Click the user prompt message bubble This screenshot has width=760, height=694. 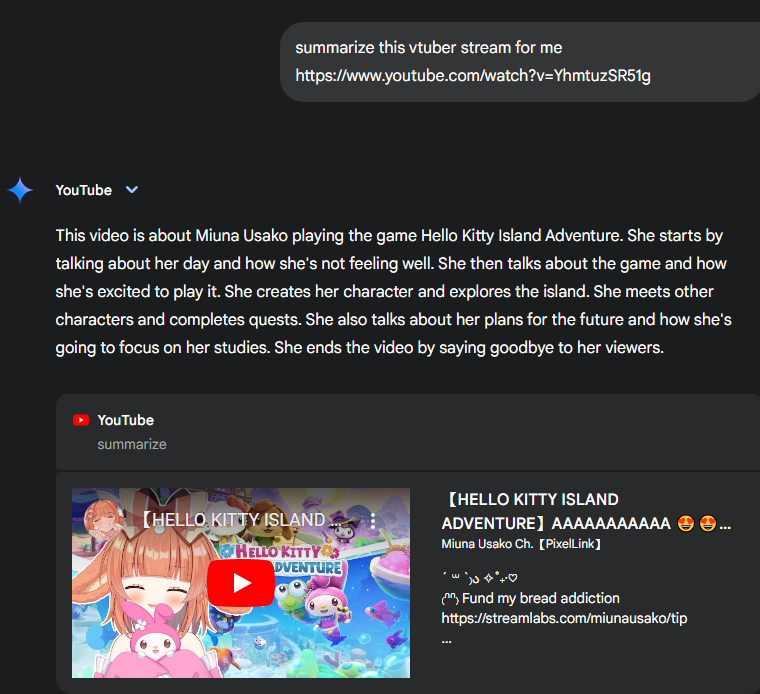(x=520, y=62)
